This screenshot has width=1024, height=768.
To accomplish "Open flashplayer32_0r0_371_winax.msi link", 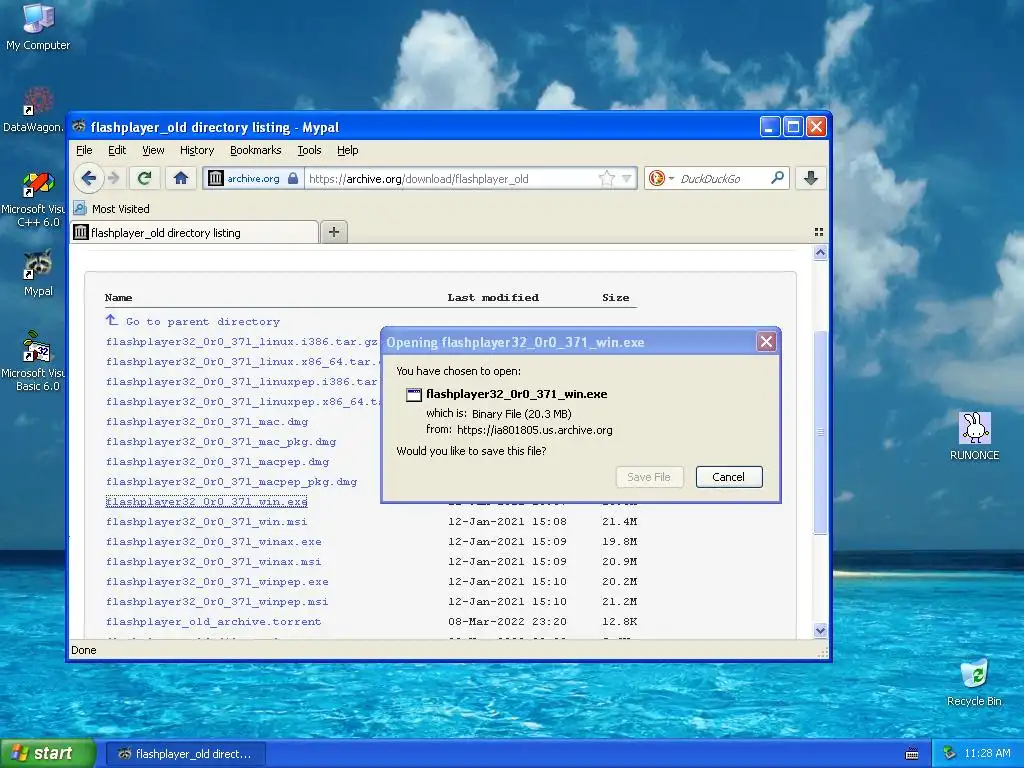I will (214, 562).
